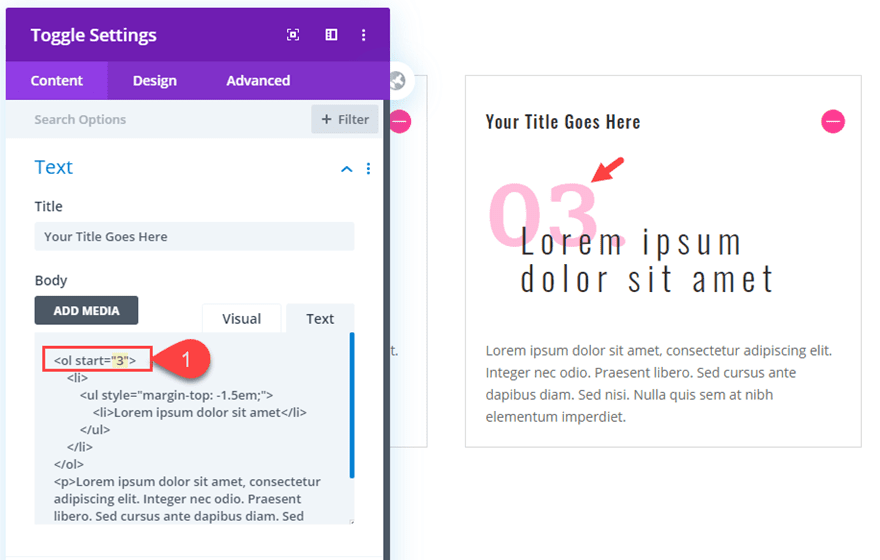Open the Text section three-dot options menu
This screenshot has height=560, width=880.
(368, 168)
